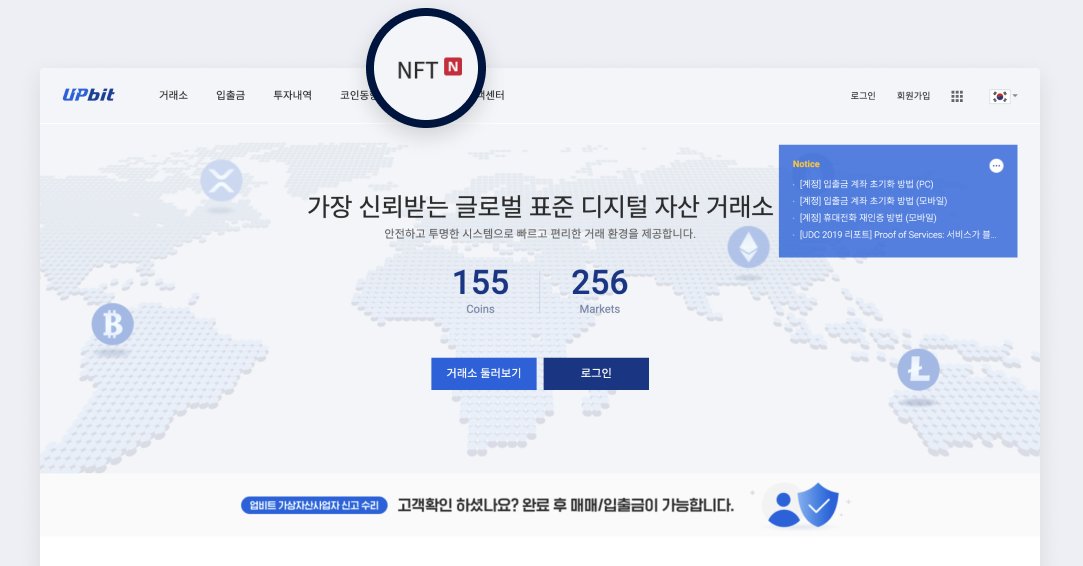The width and height of the screenshot is (1083, 566).
Task: Open notice 입출금 계좌 초기화 방법 (PC)
Action: pyautogui.click(x=866, y=184)
